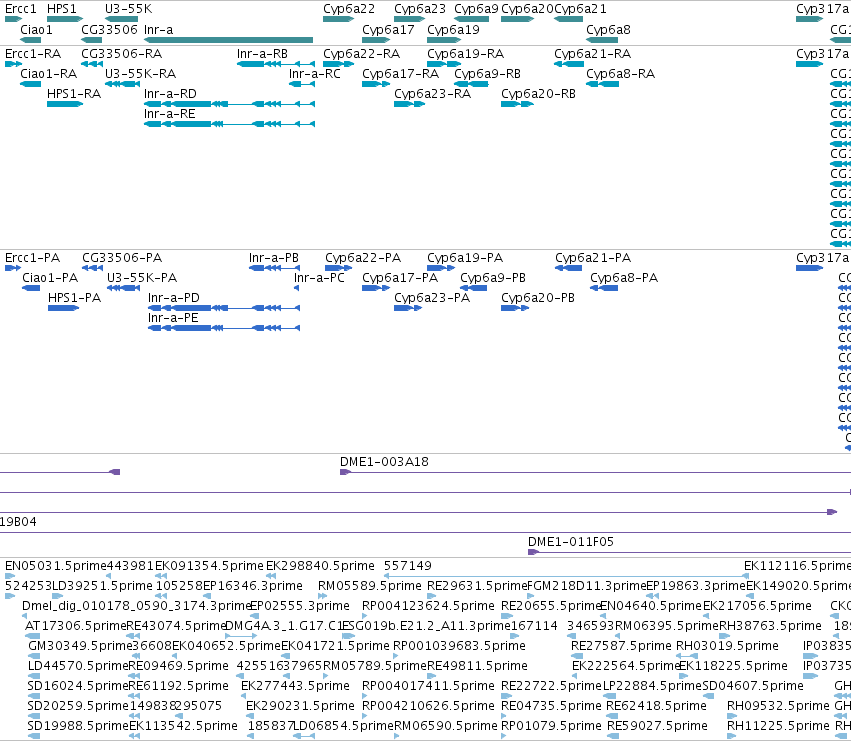Select the GM30349.5prime EST
Screen dimensions: 851x741
pyautogui.click(x=34, y=656)
